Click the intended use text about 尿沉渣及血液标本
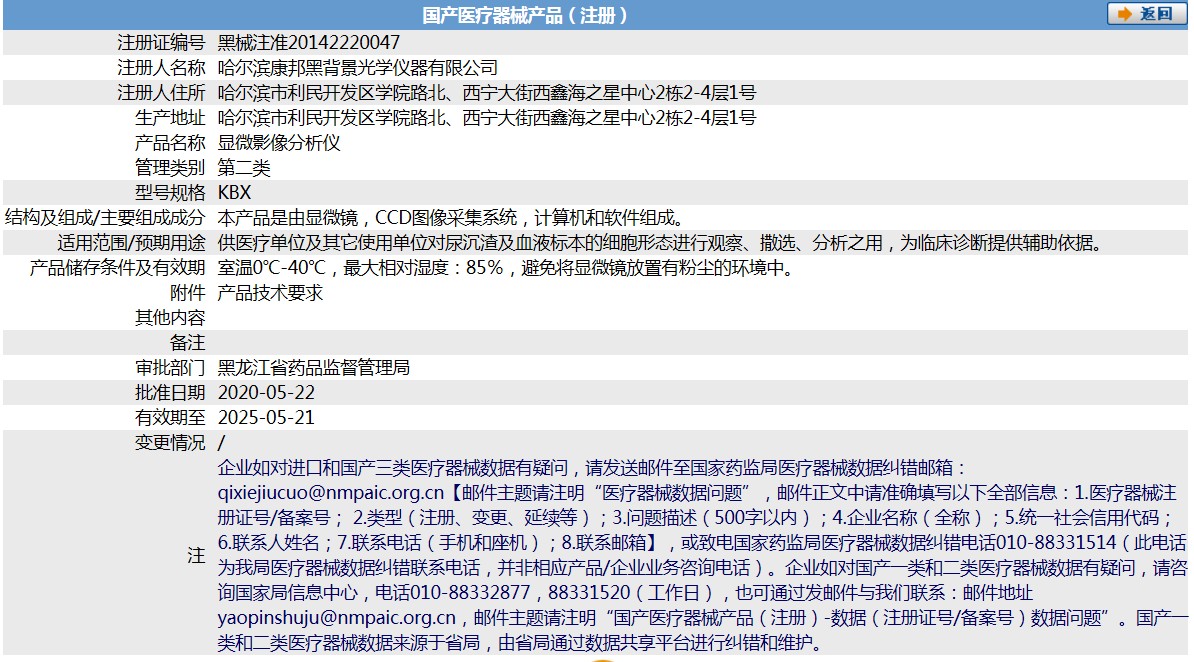1194x662 pixels. click(663, 243)
